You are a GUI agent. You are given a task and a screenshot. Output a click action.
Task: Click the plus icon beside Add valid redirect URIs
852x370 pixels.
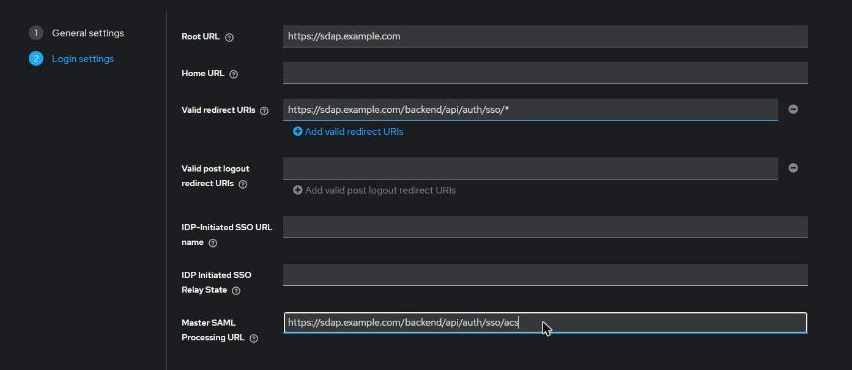click(298, 131)
